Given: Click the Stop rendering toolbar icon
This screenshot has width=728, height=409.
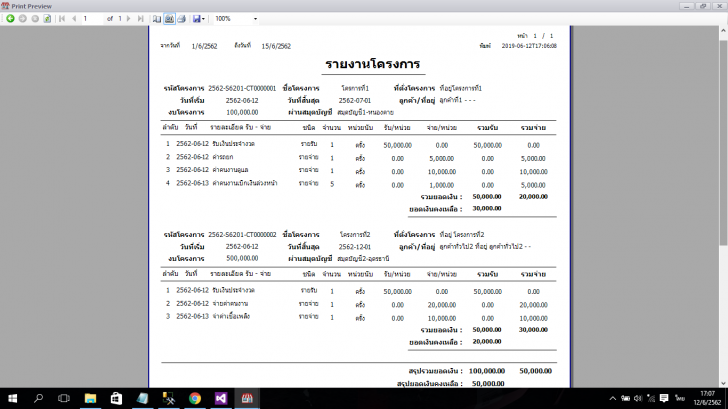Looking at the screenshot, I should tap(35, 19).
